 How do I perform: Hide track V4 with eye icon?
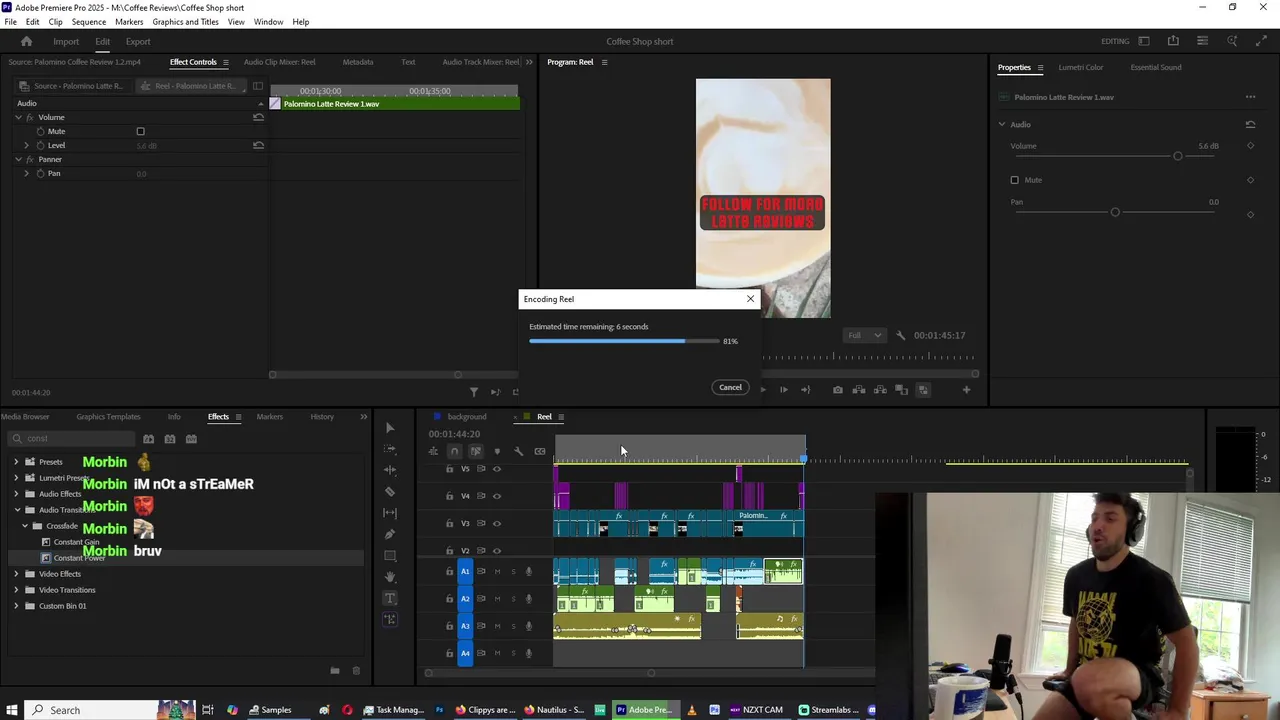point(497,496)
